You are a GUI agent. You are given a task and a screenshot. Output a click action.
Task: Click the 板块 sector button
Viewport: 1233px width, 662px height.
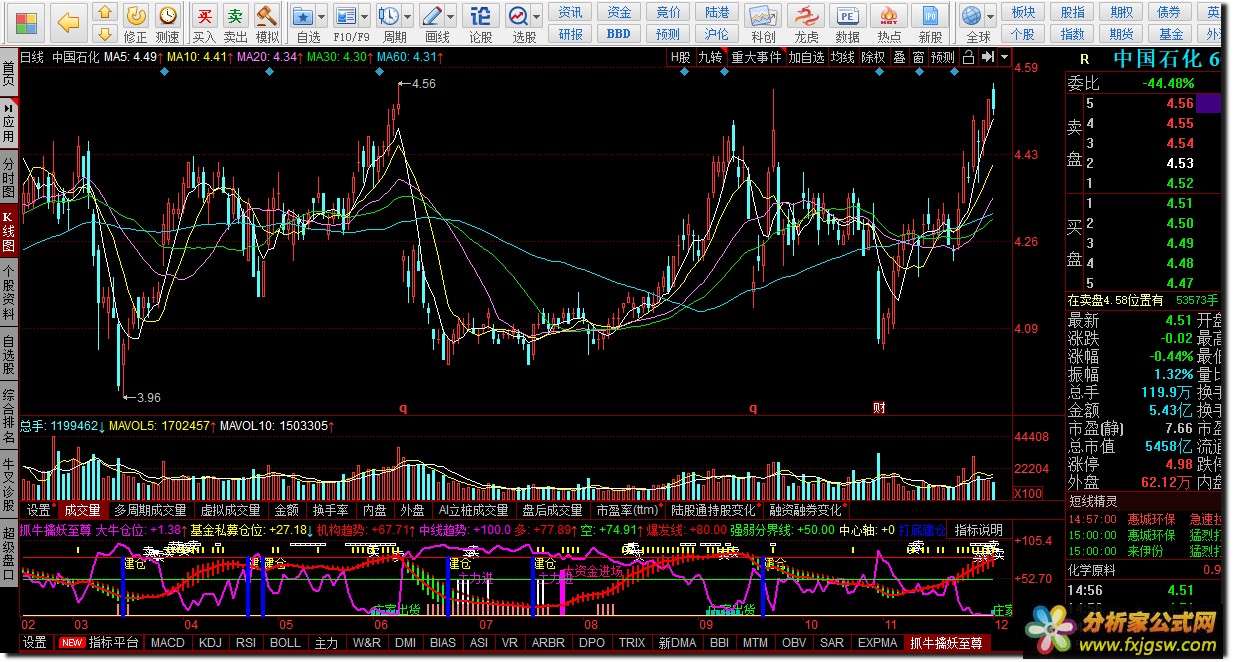(x=1023, y=12)
